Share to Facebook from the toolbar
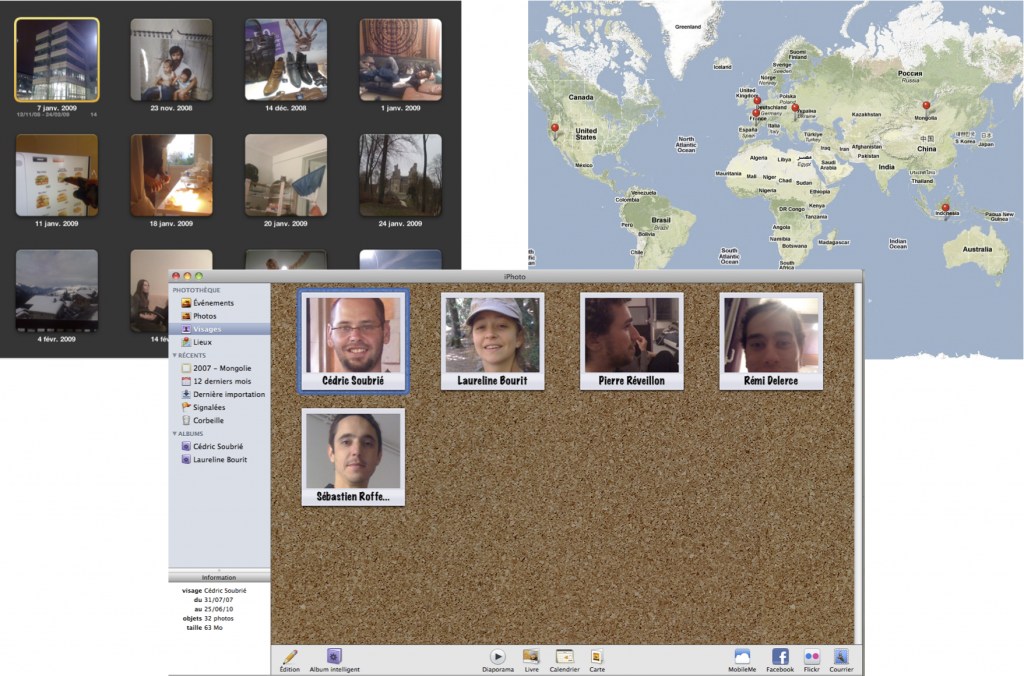Image resolution: width=1024 pixels, height=676 pixels. click(x=780, y=660)
